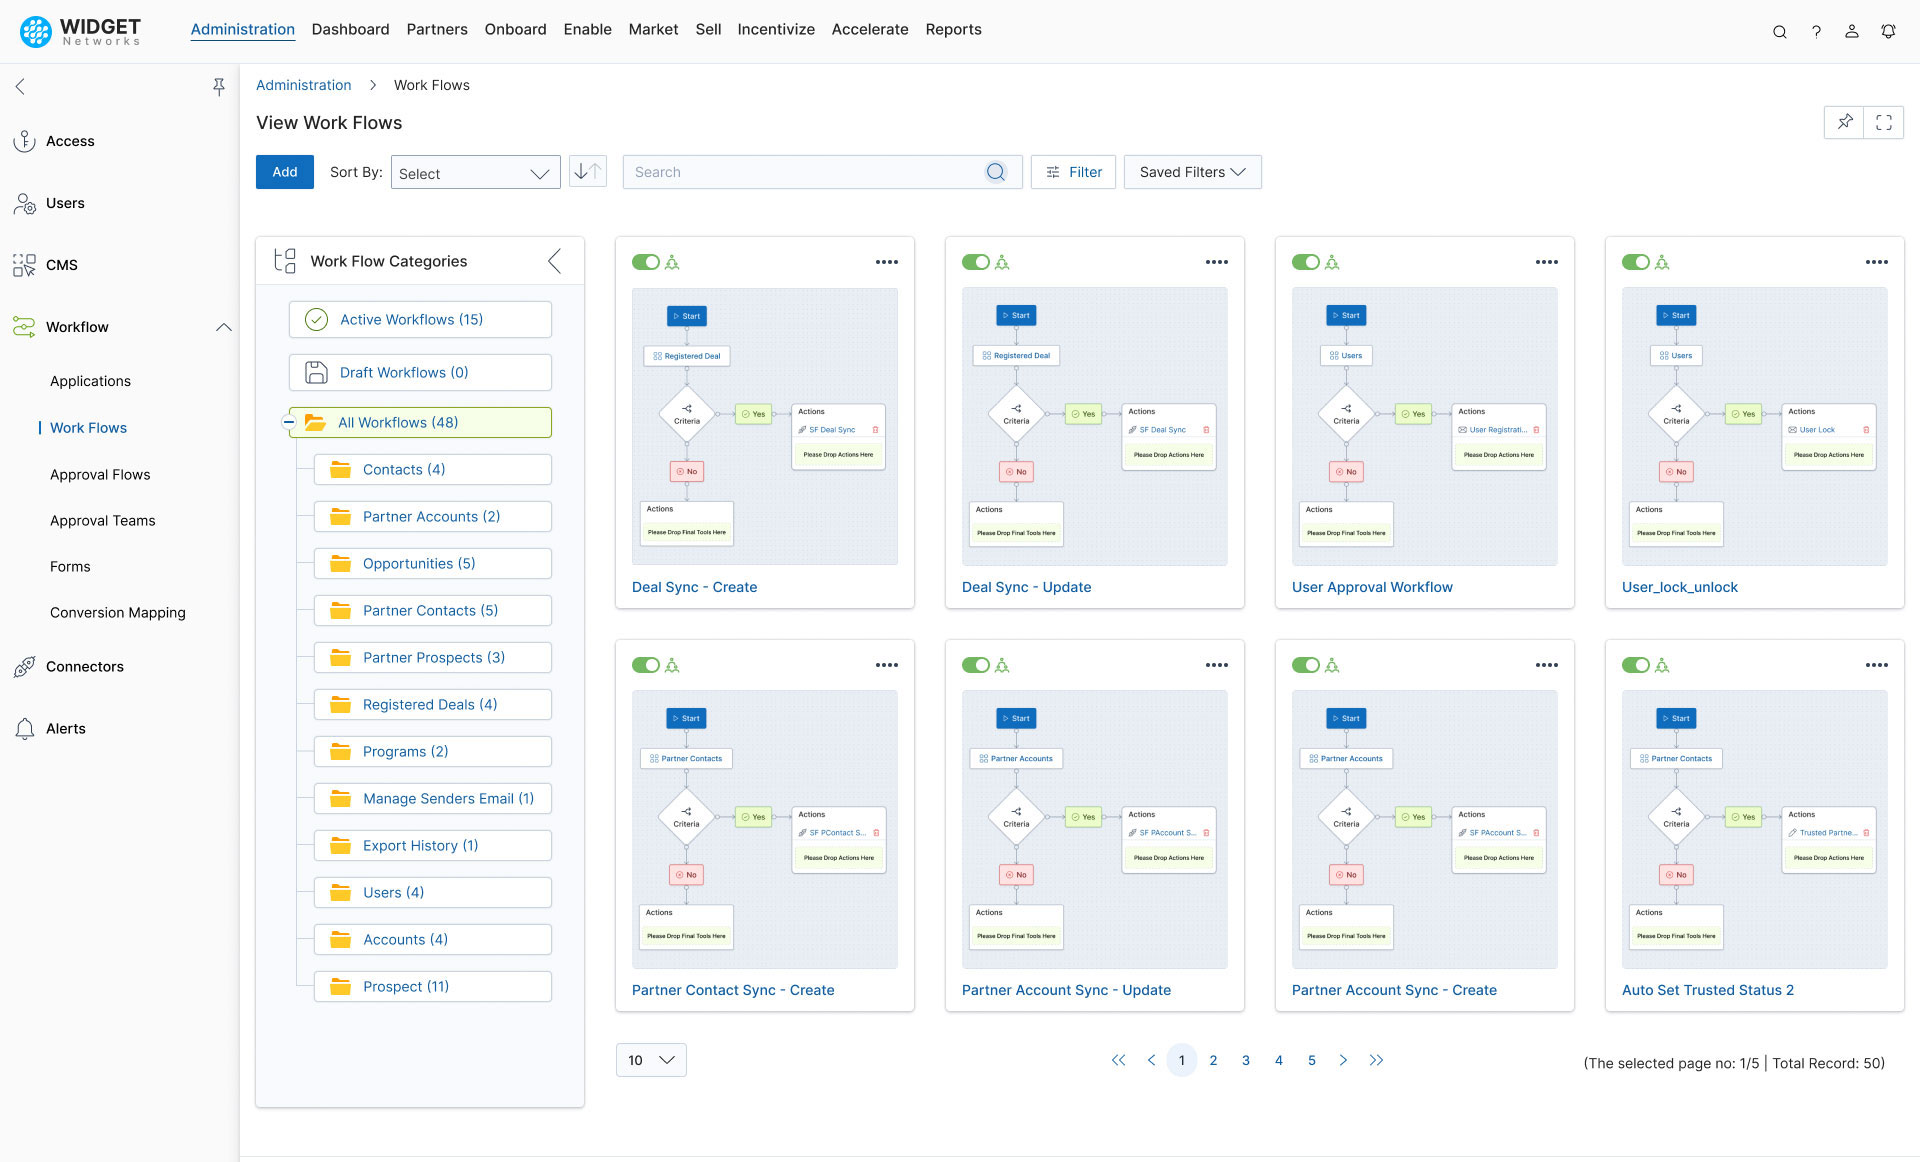1920x1162 pixels.
Task: Click the sort order arrows icon
Action: pos(588,172)
